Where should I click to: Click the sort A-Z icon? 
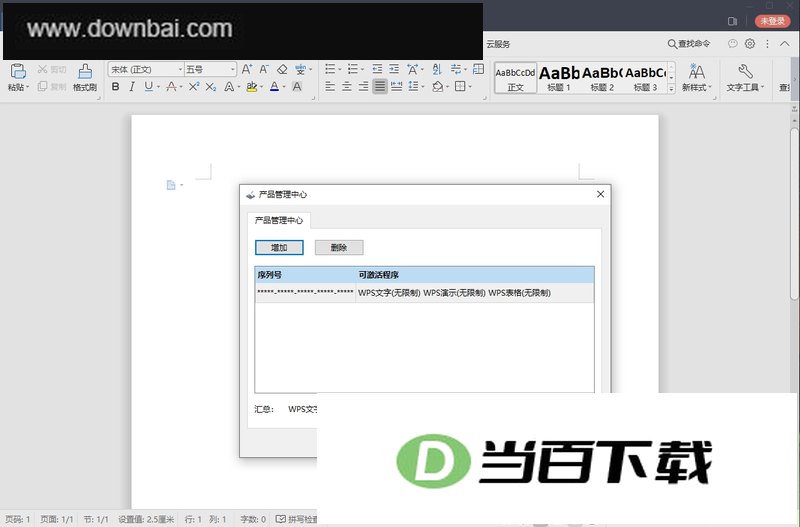click(437, 69)
